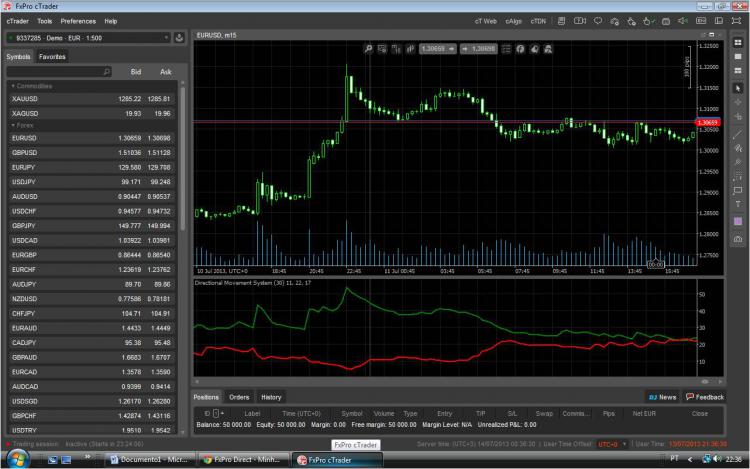Click the symbol search input field

click(x=59, y=72)
